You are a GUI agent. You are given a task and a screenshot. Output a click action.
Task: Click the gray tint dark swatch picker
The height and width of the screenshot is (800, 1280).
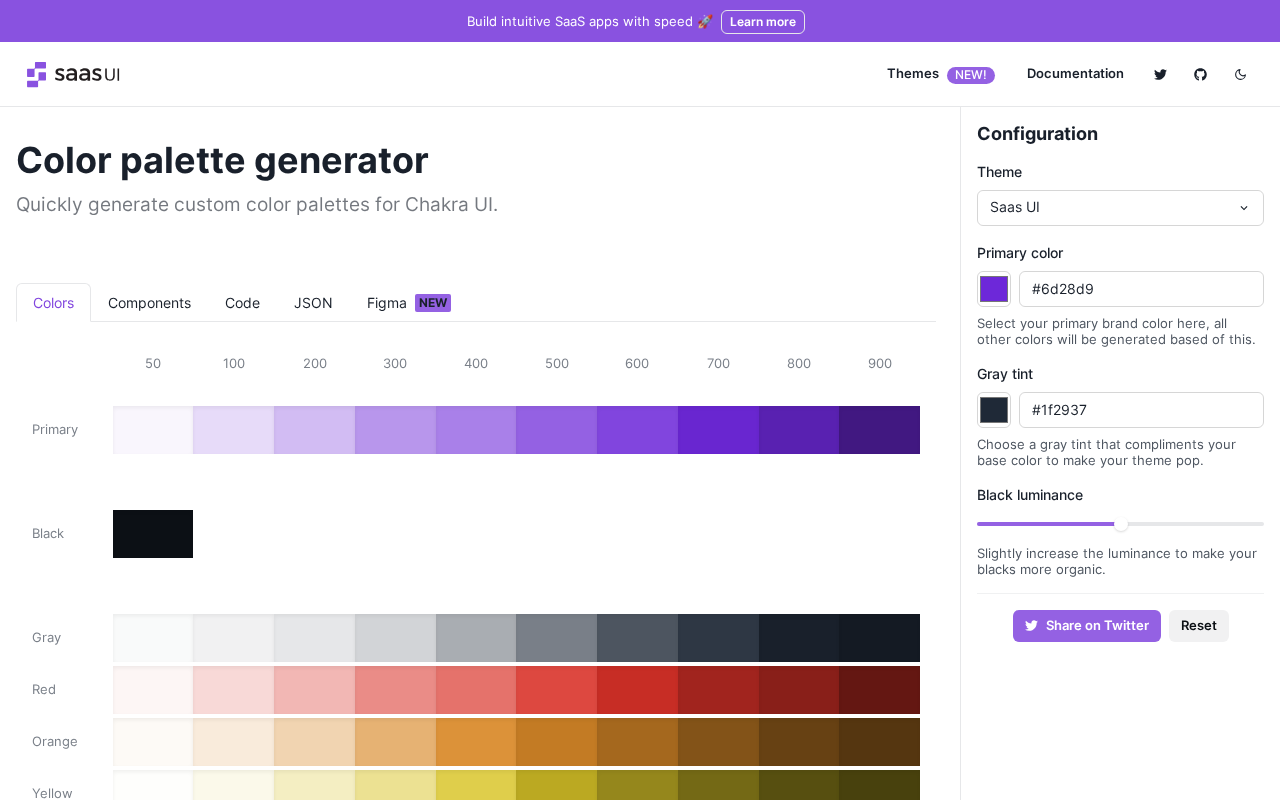[994, 410]
